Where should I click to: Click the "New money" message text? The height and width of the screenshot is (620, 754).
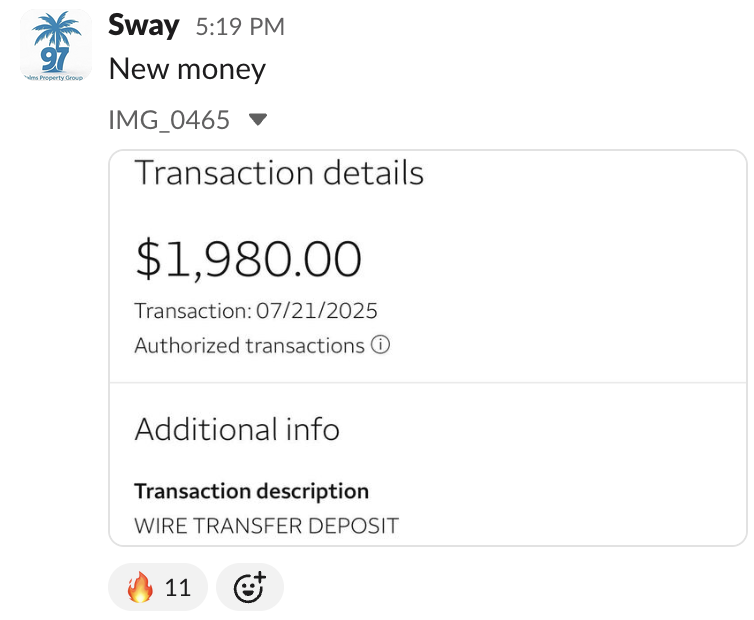[x=187, y=69]
